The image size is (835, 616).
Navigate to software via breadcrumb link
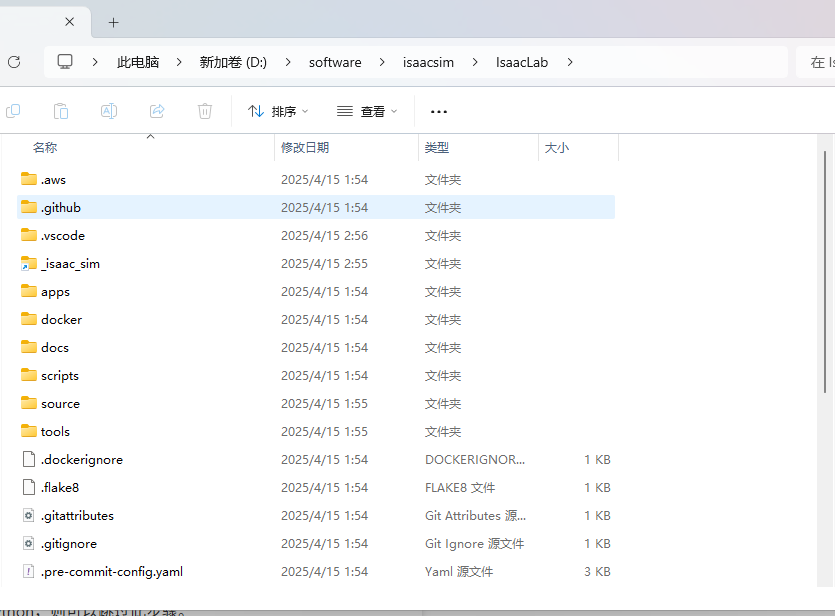(335, 61)
